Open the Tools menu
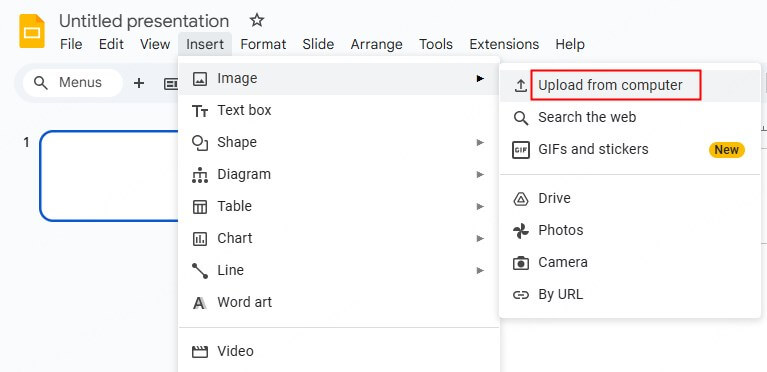The height and width of the screenshot is (372, 767). click(435, 44)
